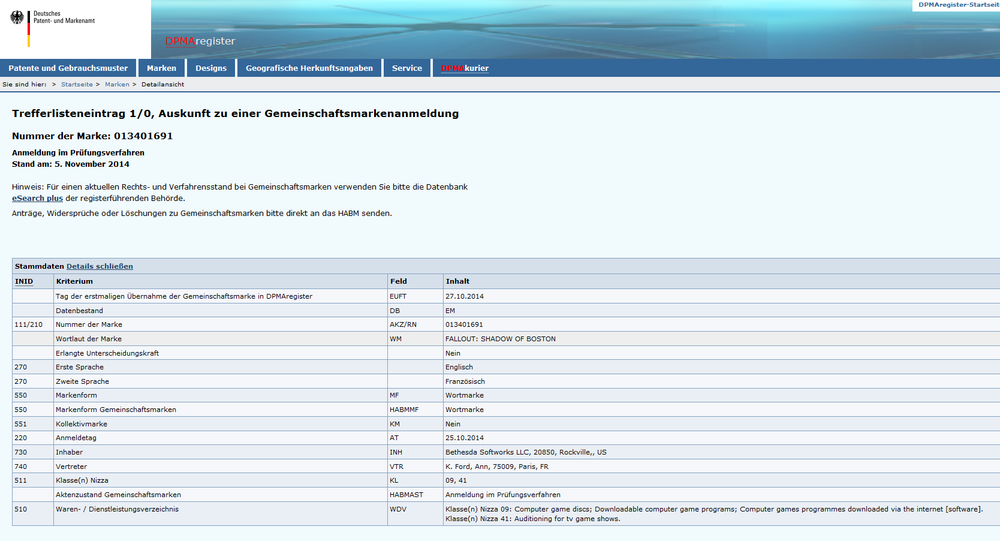Select INID code 511

[20, 480]
